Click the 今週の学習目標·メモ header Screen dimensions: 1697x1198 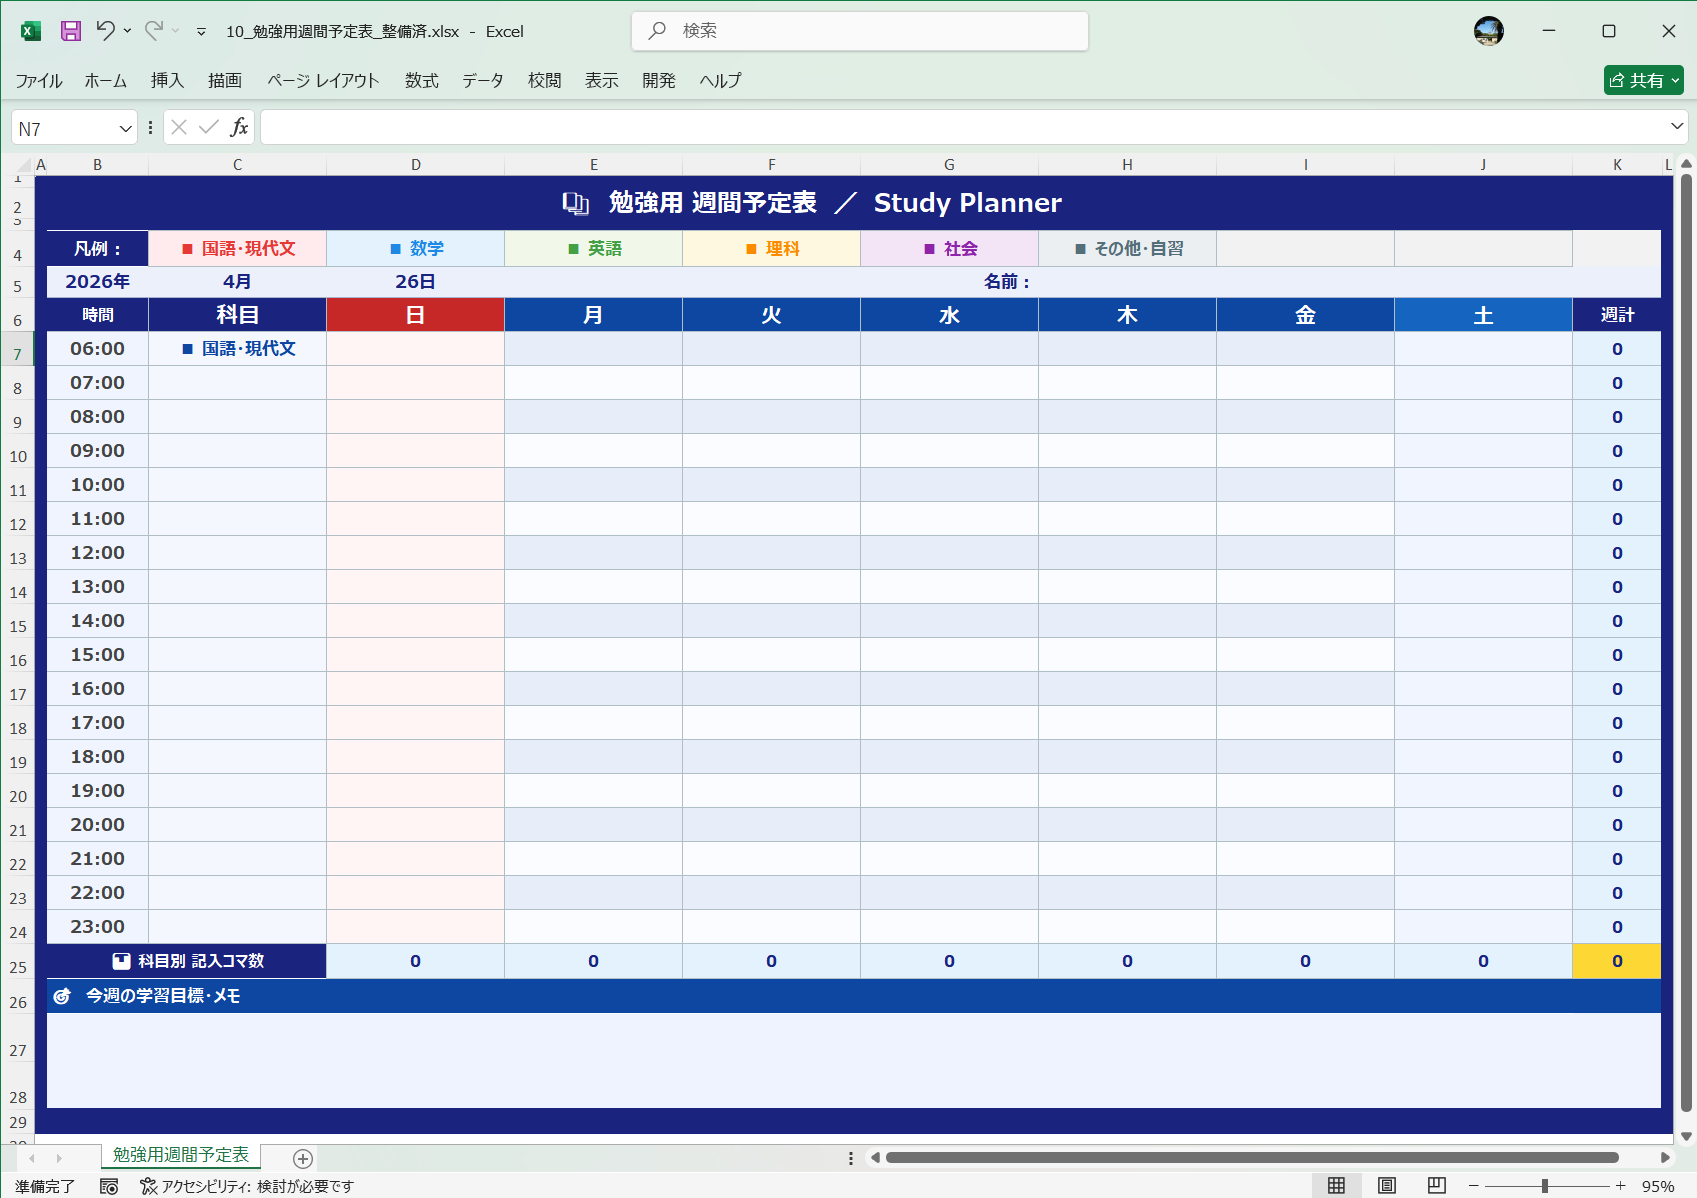point(854,996)
